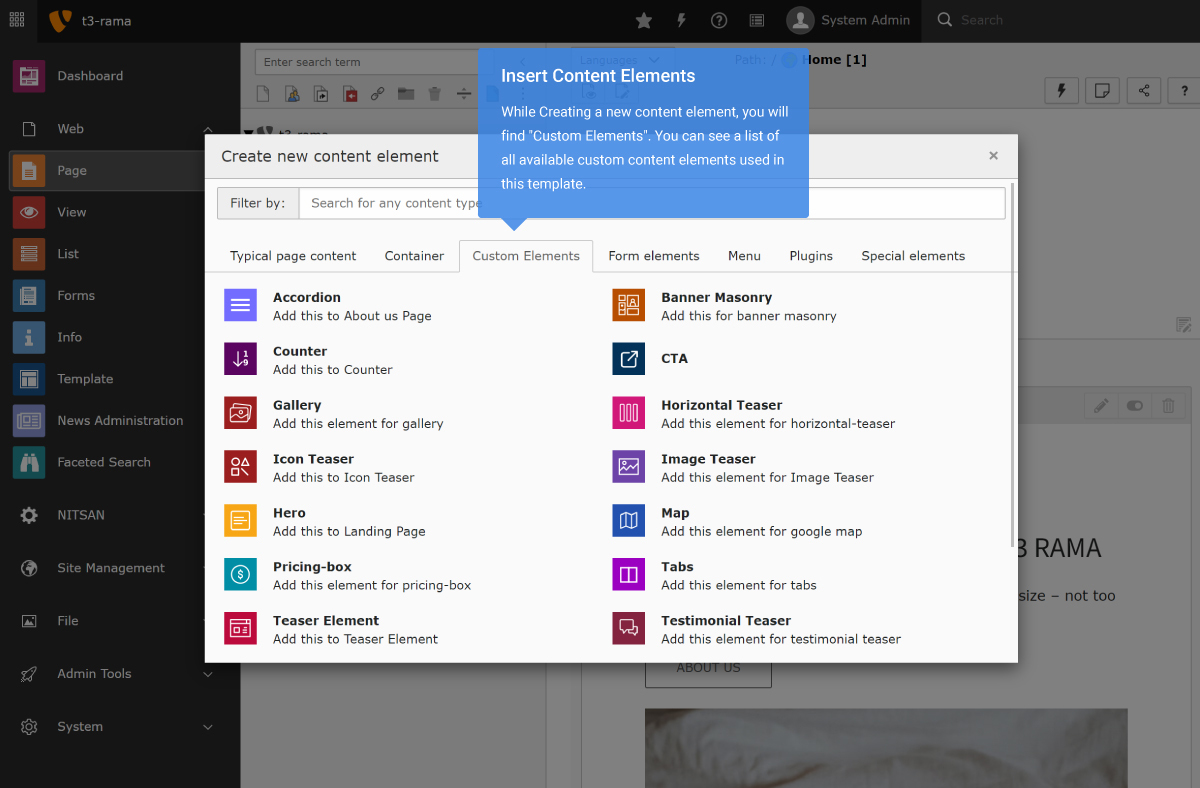Toggle the bookmark star in top bar
Viewport: 1200px width, 788px height.
point(643,20)
